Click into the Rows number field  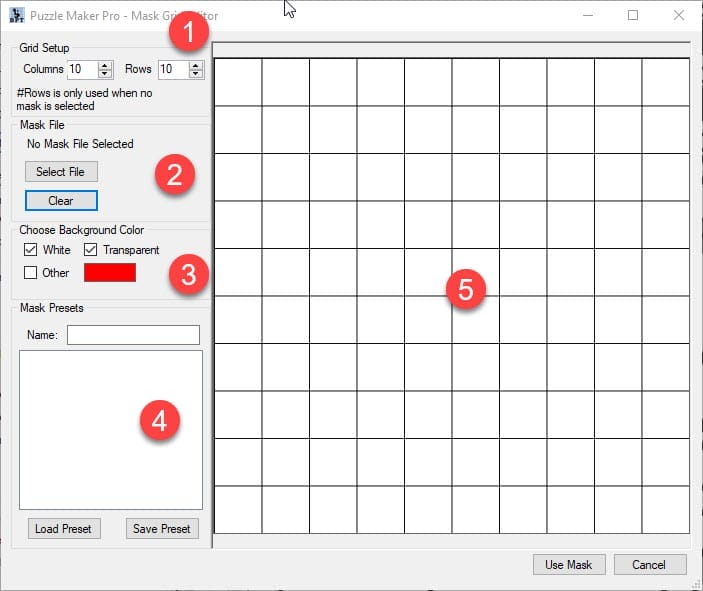pyautogui.click(x=172, y=70)
